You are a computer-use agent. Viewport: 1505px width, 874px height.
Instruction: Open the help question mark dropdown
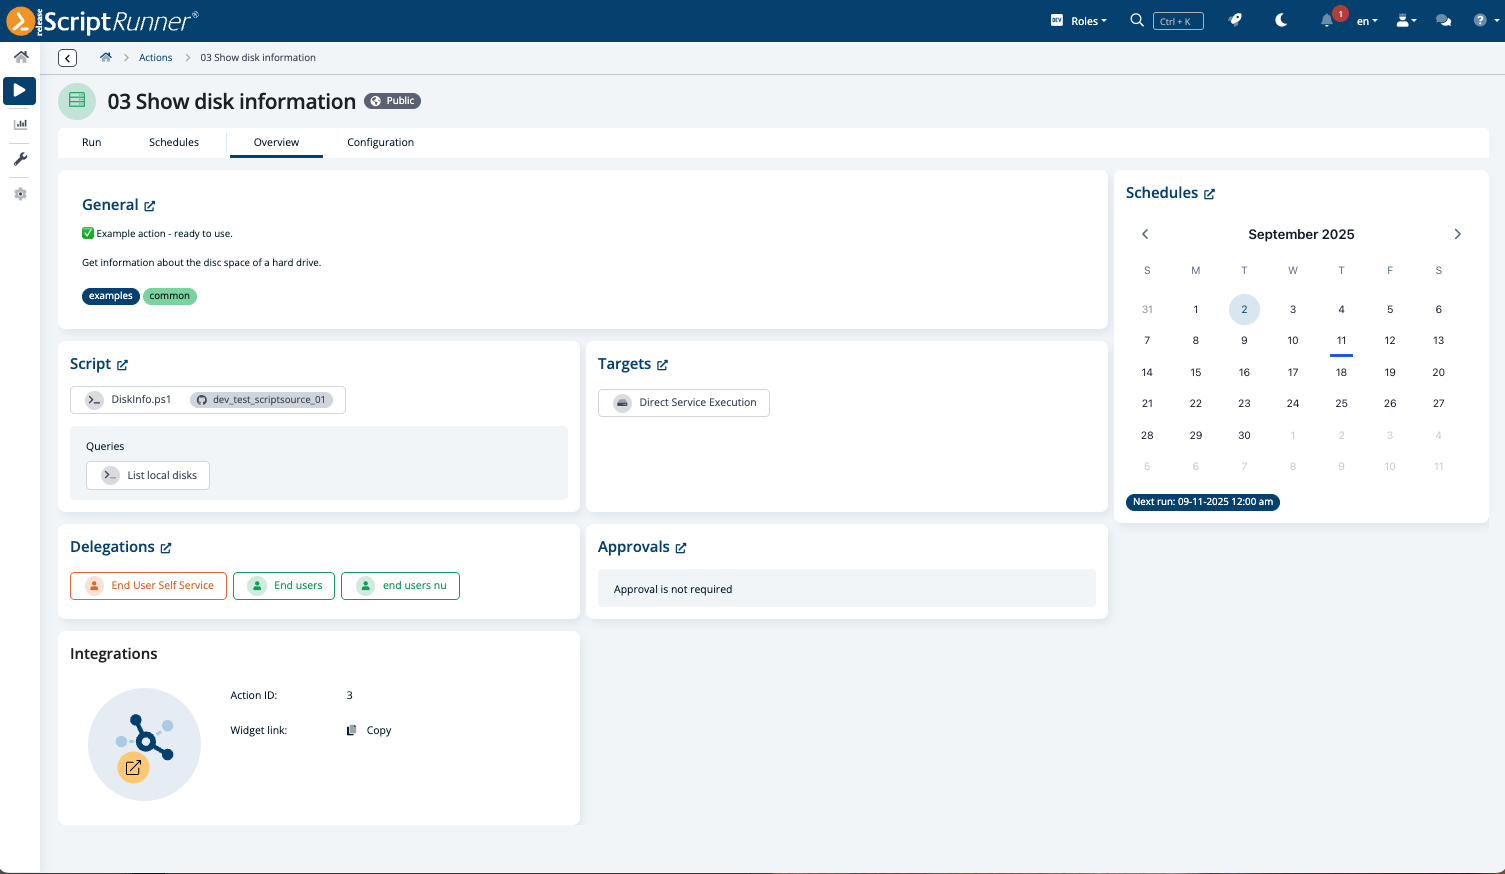(1484, 20)
